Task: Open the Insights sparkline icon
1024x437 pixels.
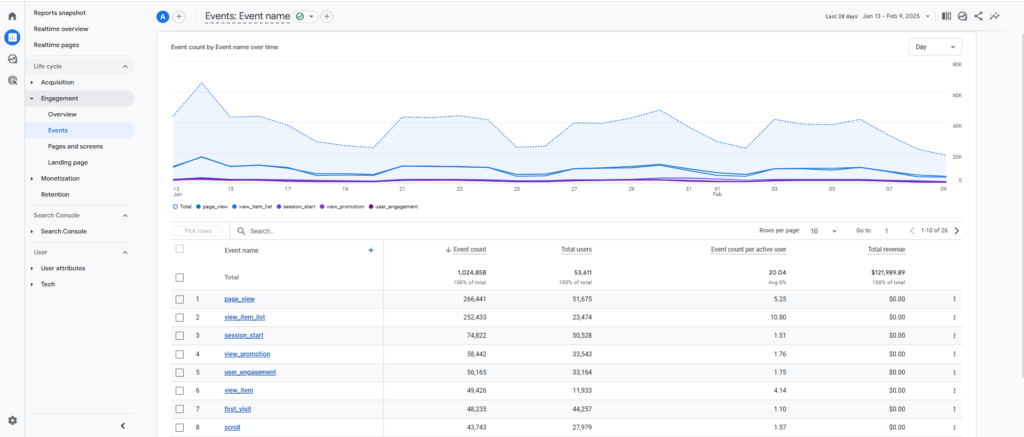Action: [994, 16]
